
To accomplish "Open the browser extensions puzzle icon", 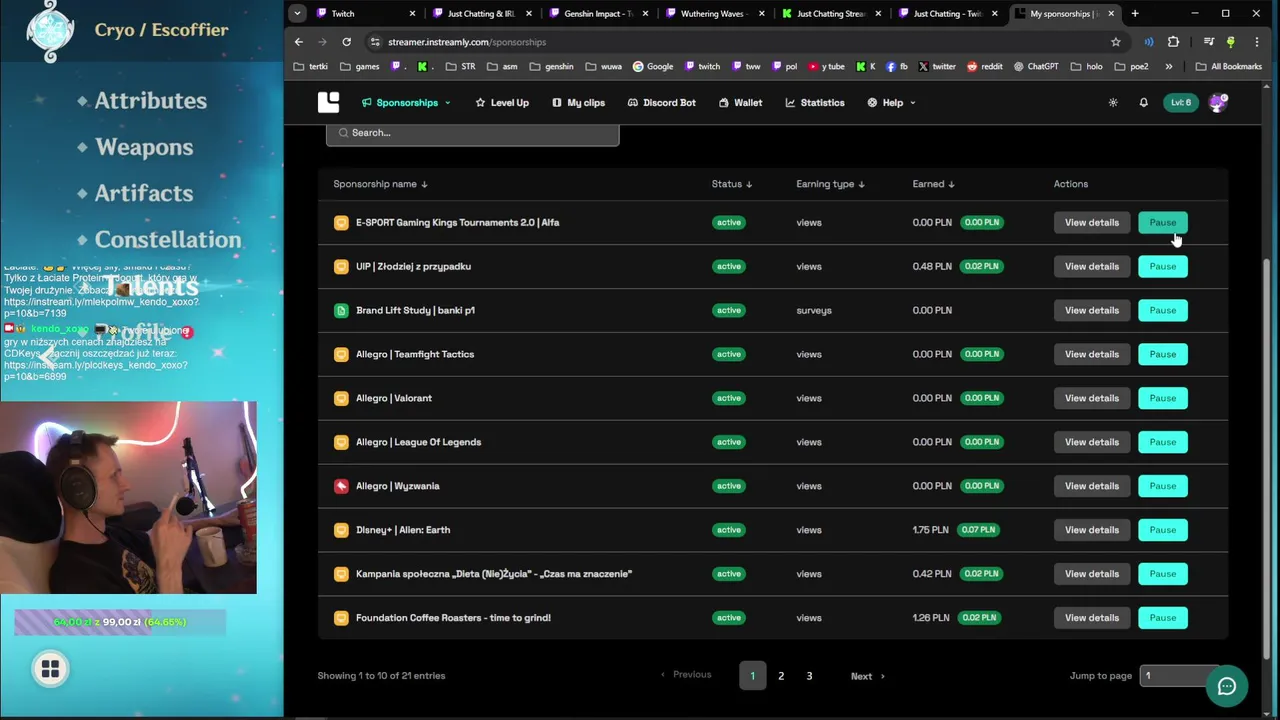I will coord(1173,42).
